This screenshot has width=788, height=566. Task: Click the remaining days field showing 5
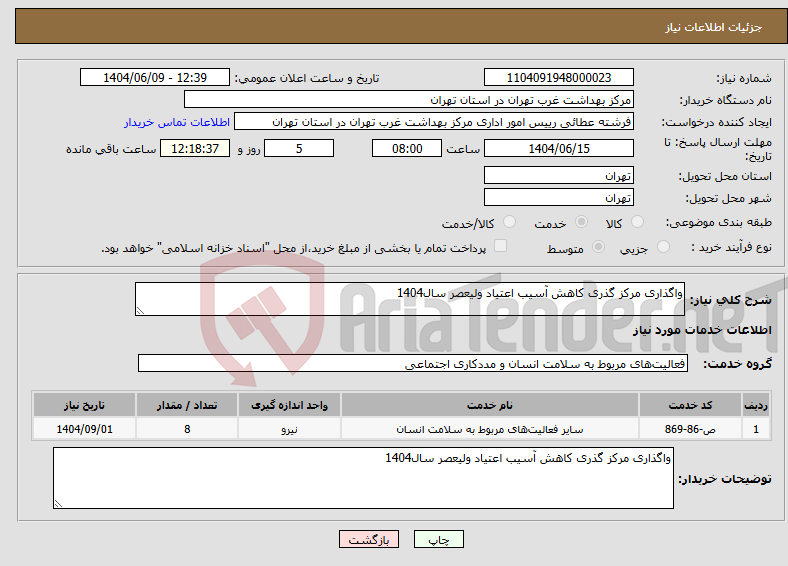(299, 148)
